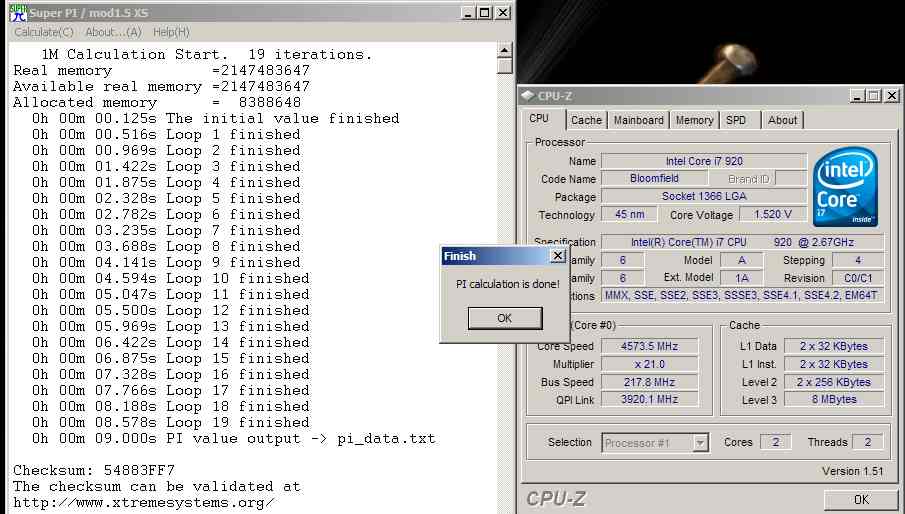
Task: Click the Intel Core i7 logo
Action: click(845, 186)
